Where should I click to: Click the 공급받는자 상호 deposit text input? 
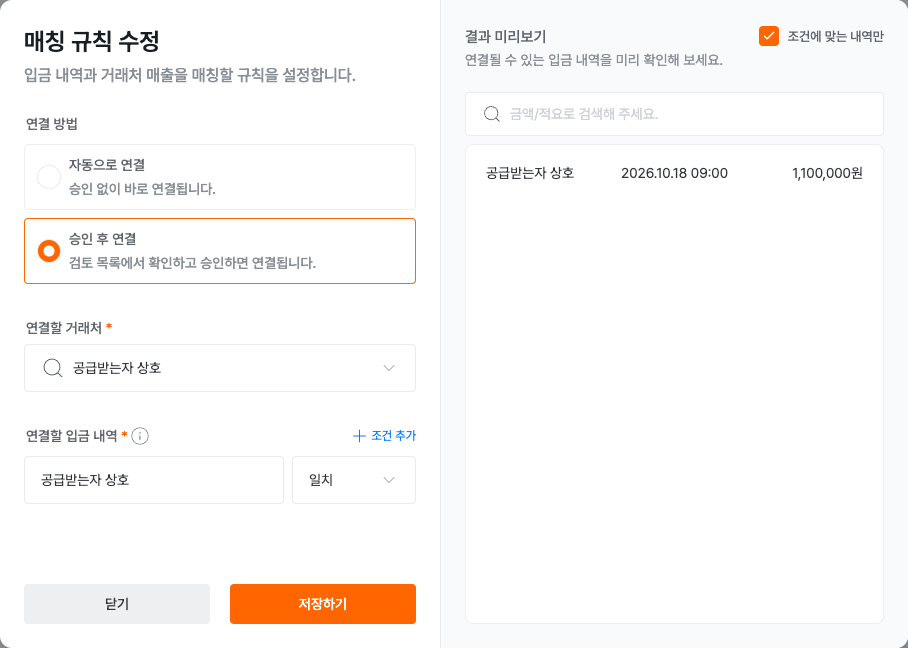click(154, 480)
